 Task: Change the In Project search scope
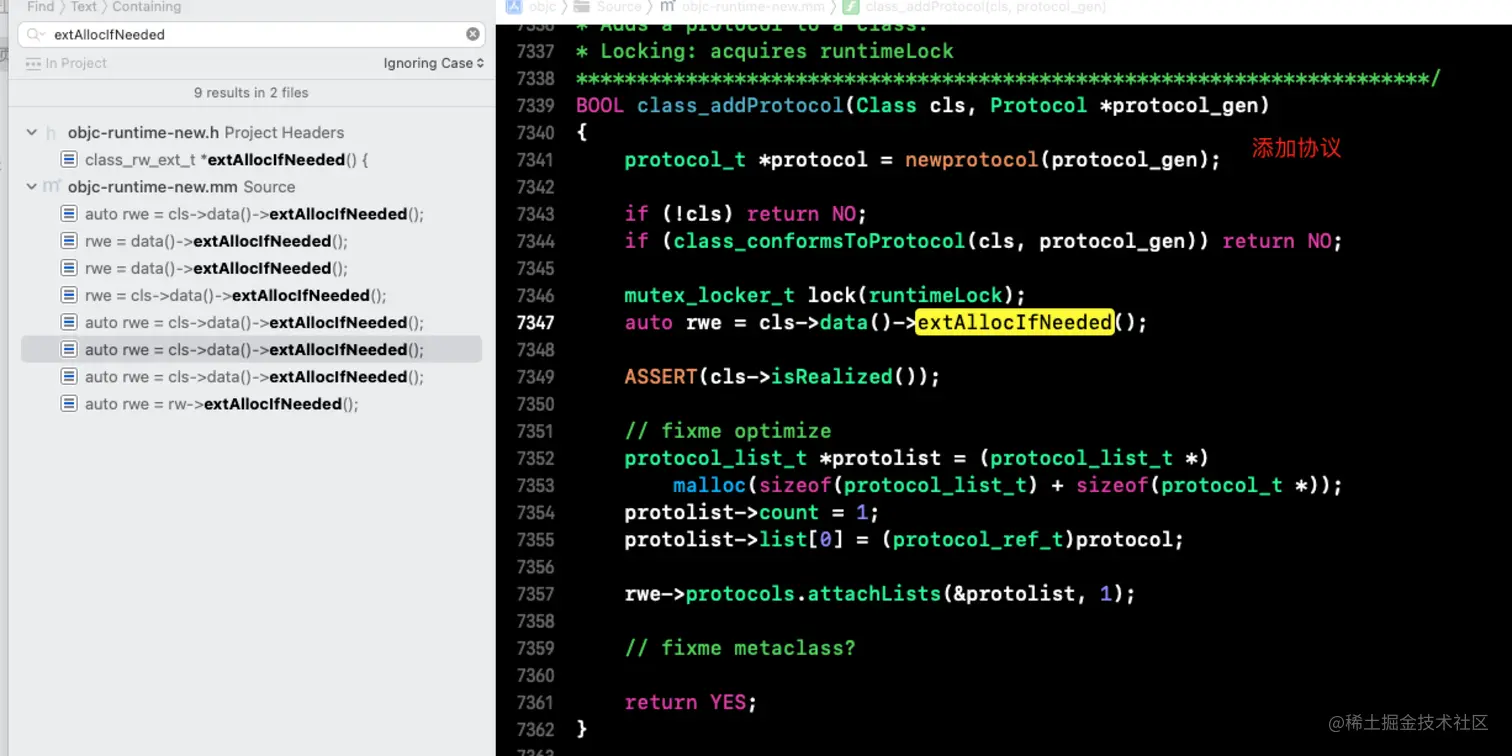pyautogui.click(x=76, y=63)
